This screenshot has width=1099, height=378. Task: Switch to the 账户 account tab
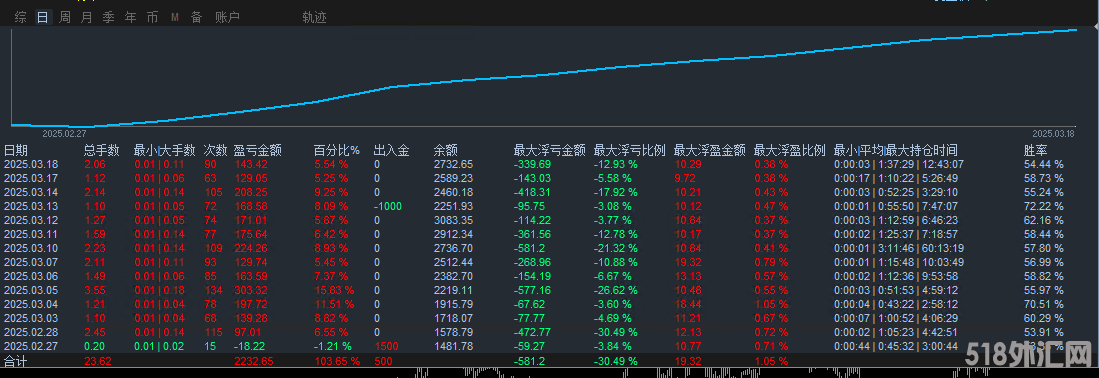pos(227,18)
